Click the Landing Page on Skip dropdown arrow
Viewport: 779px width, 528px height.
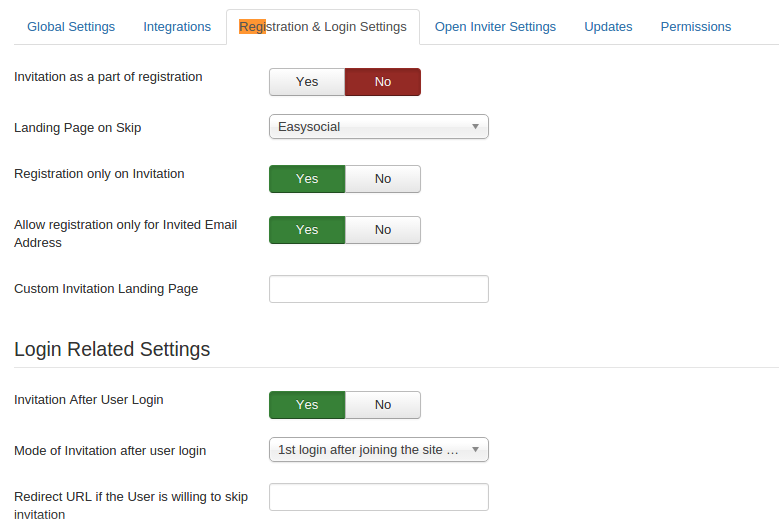(x=475, y=127)
